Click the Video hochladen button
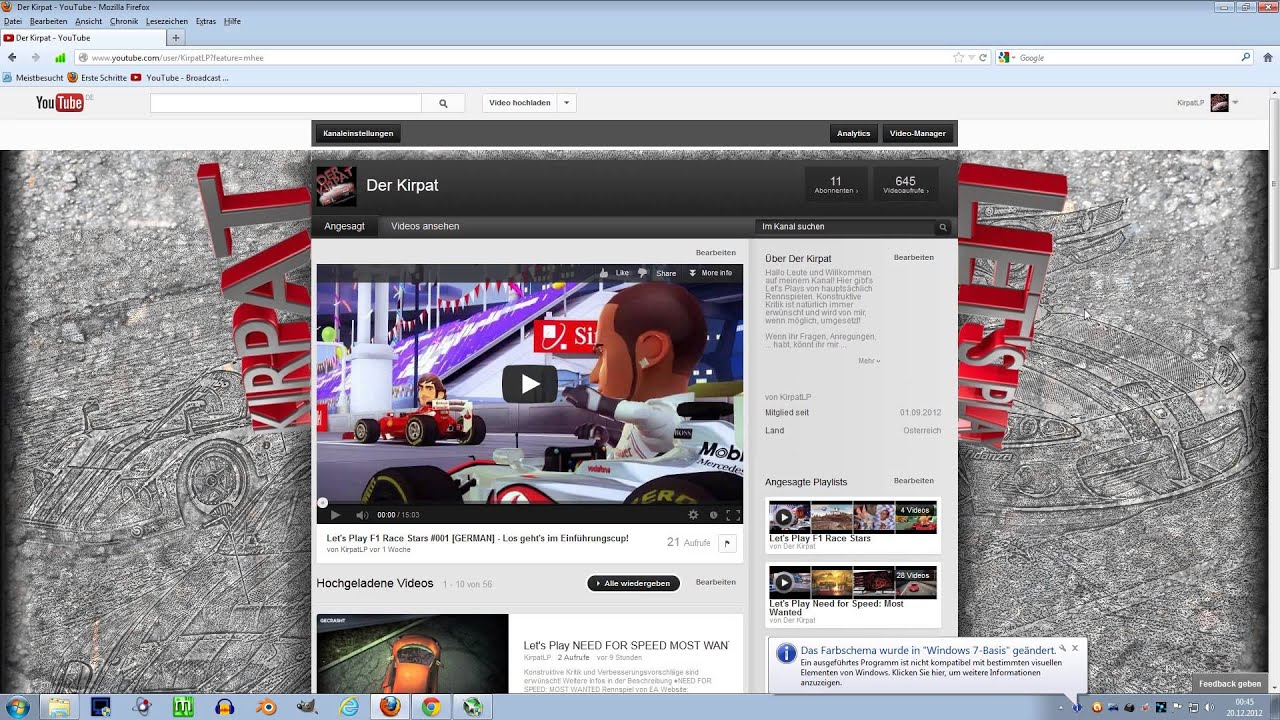 (520, 103)
